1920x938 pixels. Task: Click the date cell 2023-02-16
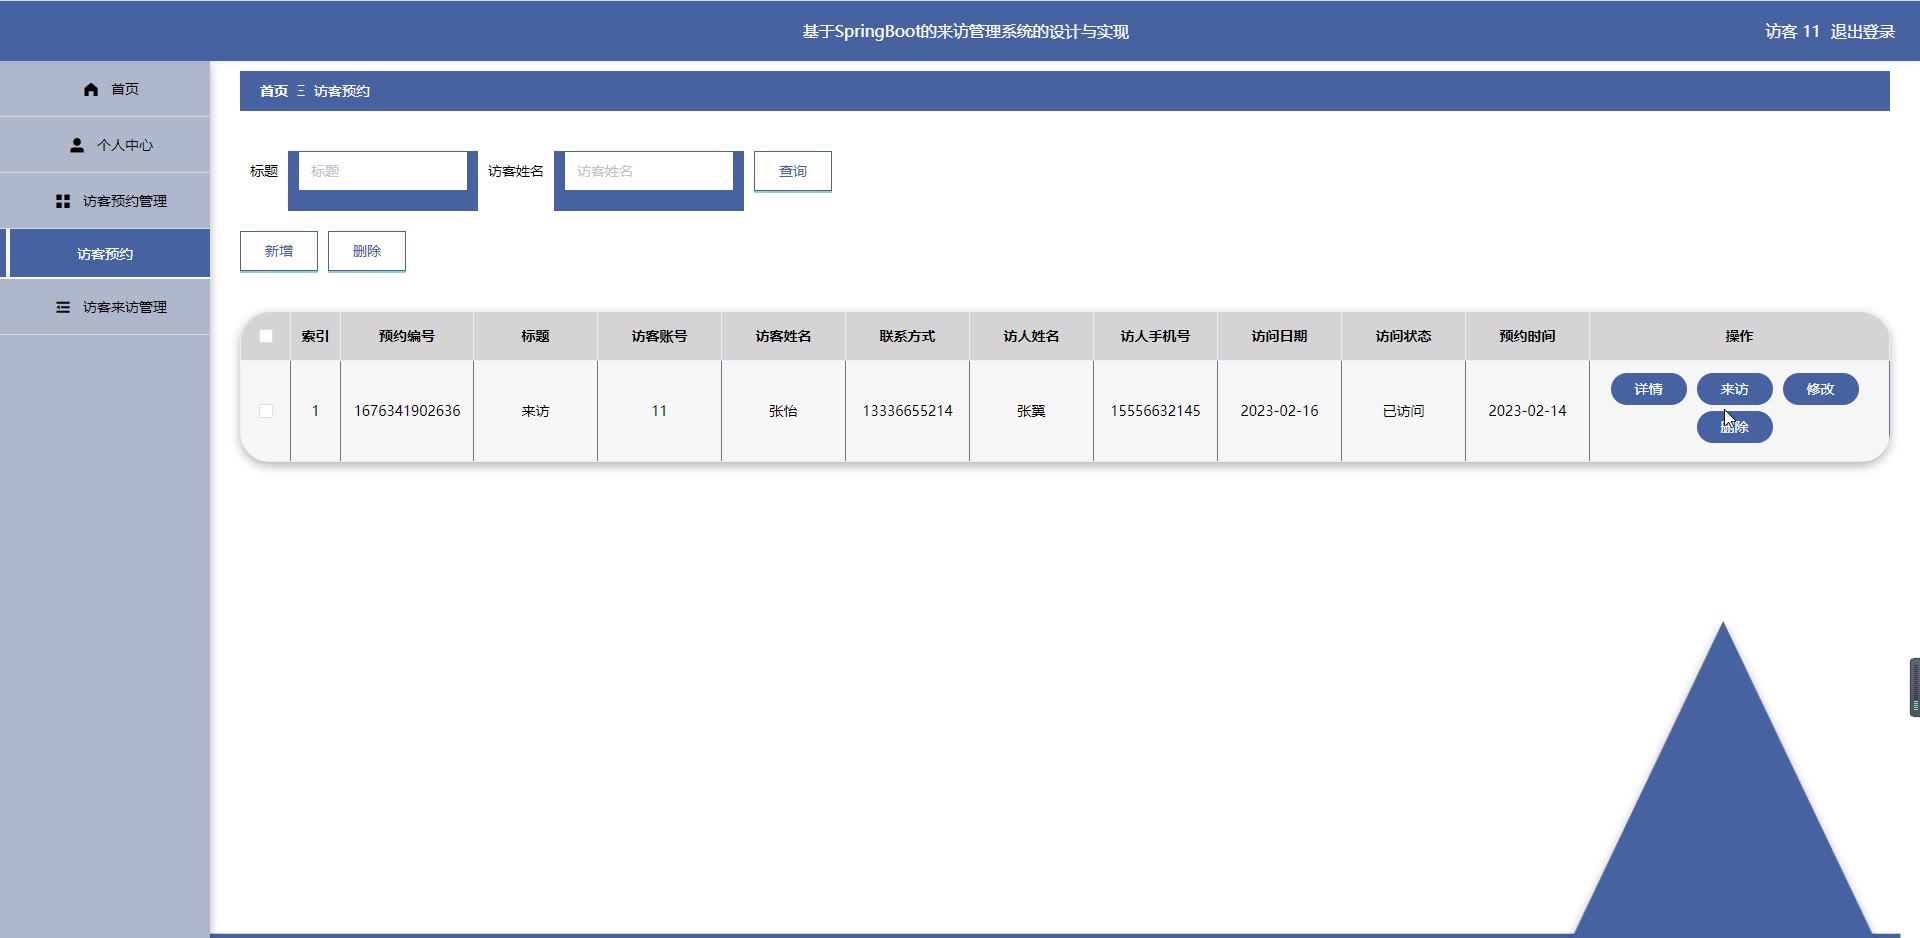pyautogui.click(x=1279, y=411)
